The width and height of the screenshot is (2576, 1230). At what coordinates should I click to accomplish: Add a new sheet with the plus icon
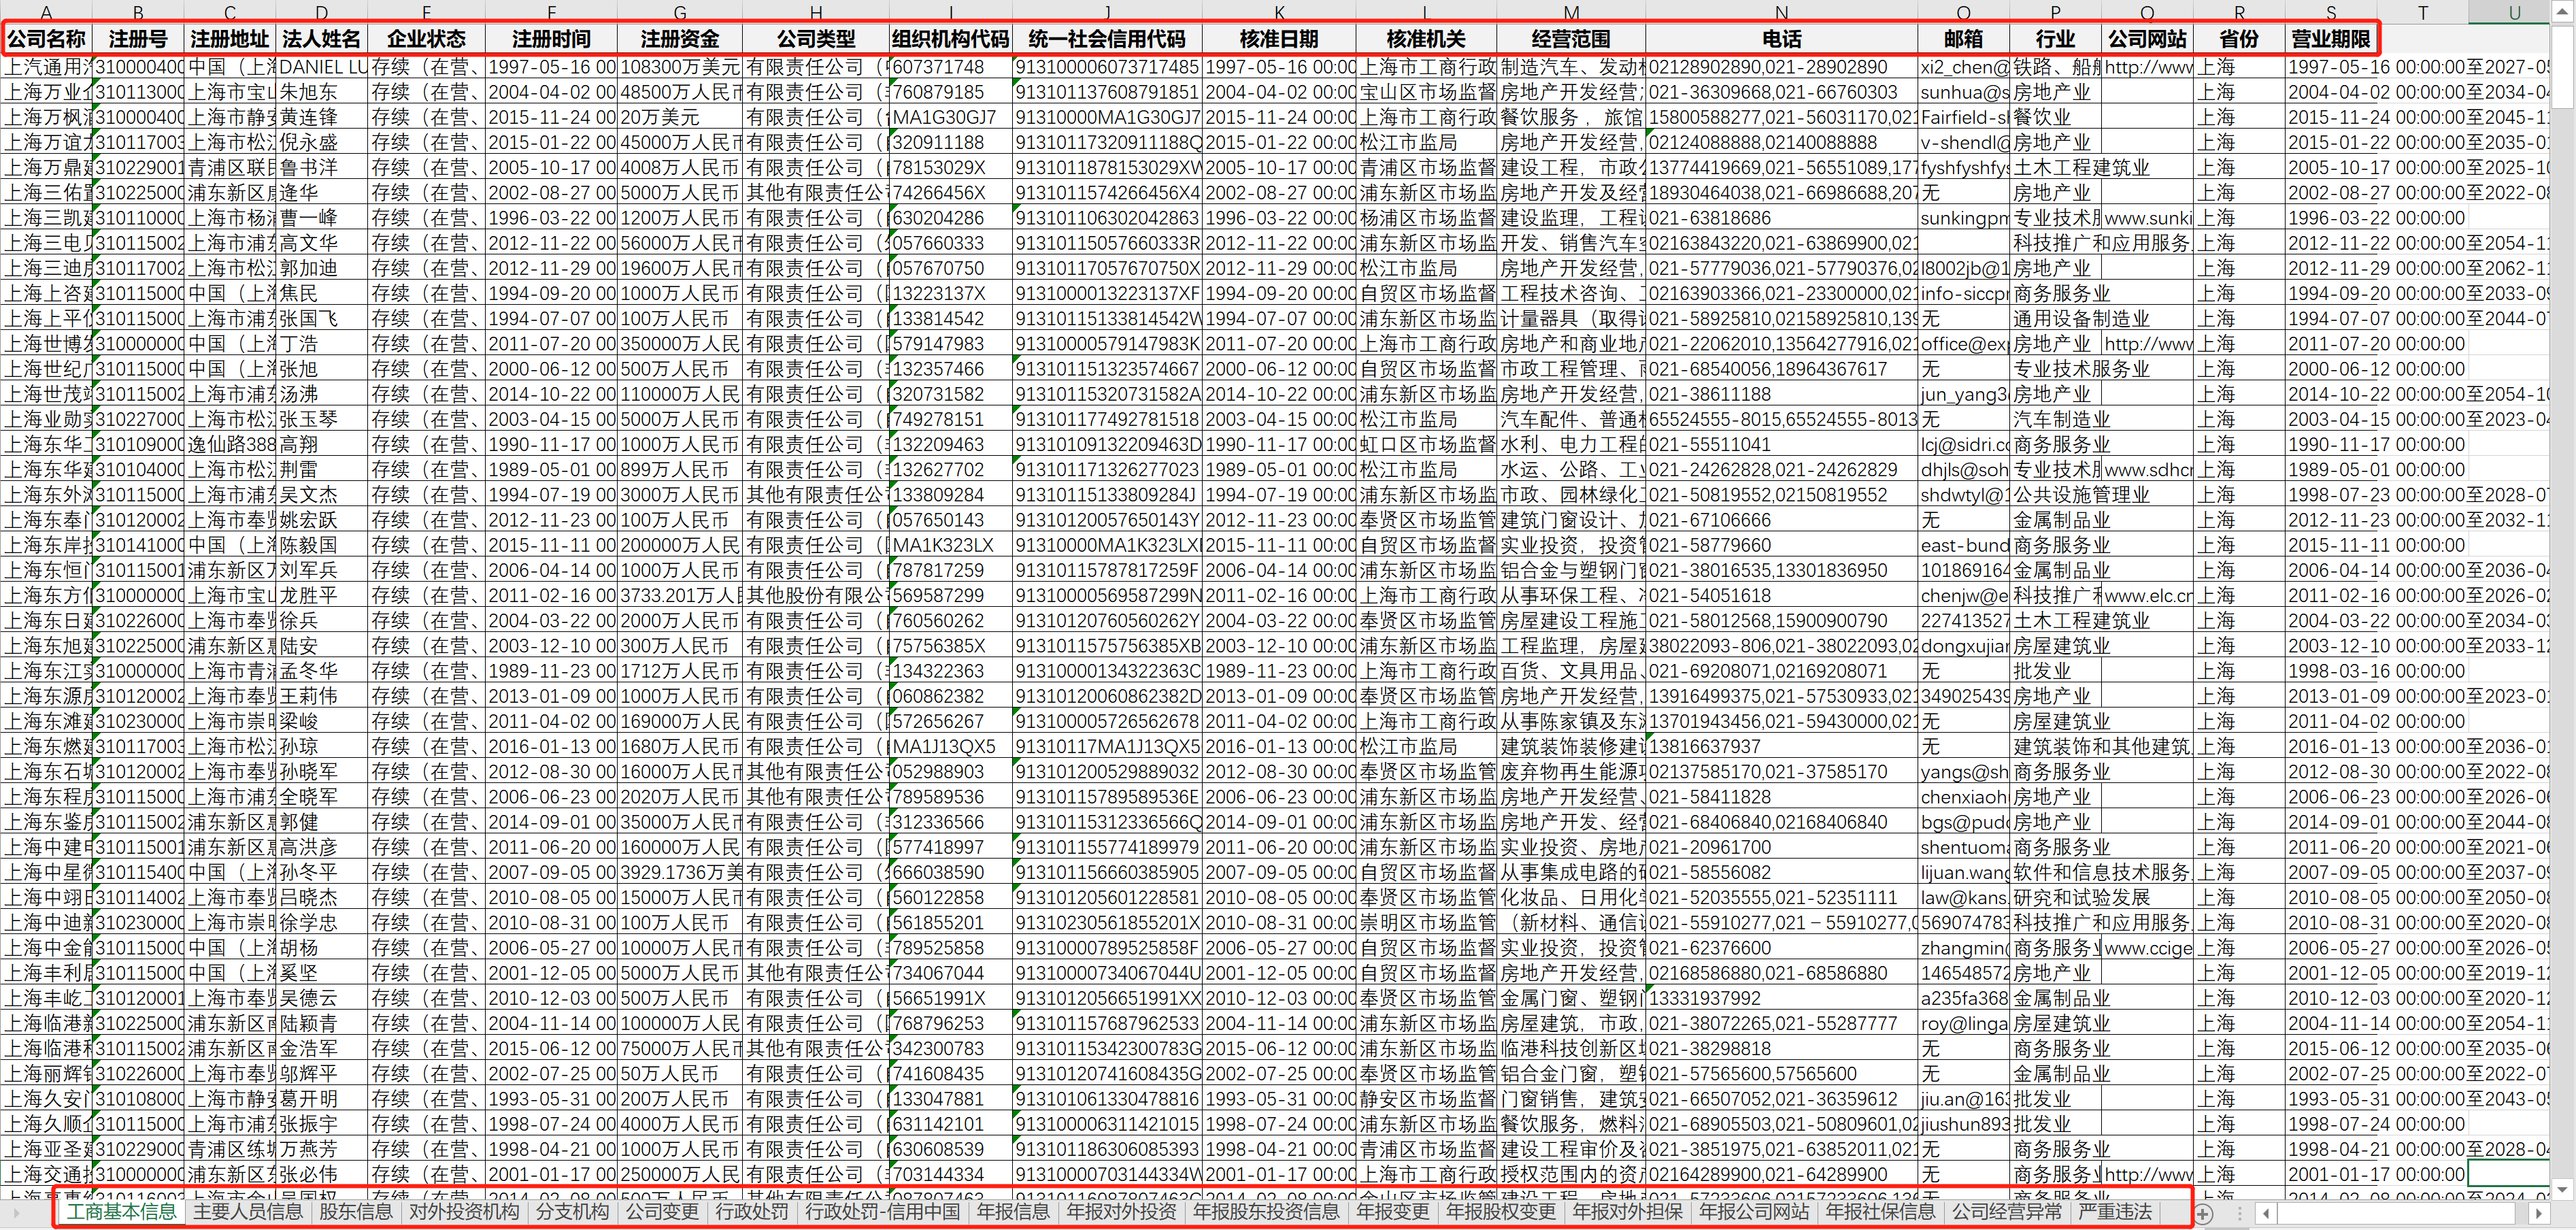[2203, 1212]
